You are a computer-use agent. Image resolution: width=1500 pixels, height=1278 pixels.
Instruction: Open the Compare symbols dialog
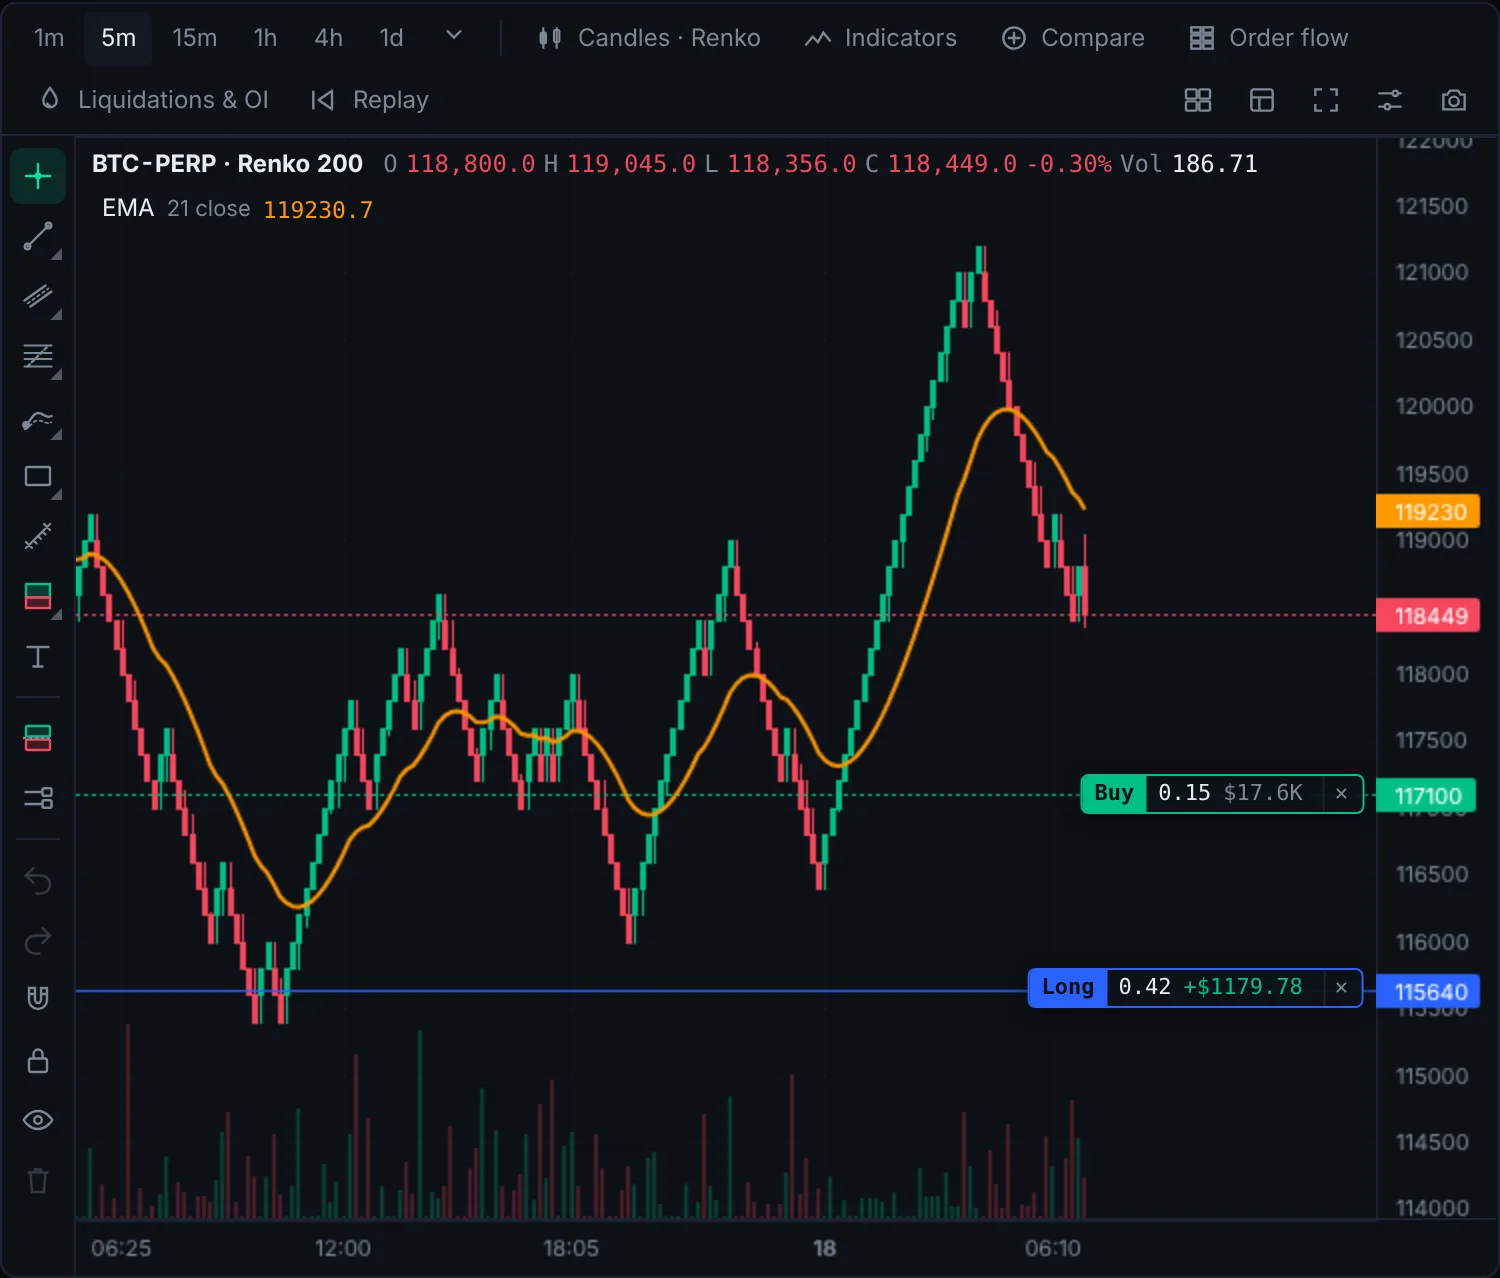(x=1073, y=38)
